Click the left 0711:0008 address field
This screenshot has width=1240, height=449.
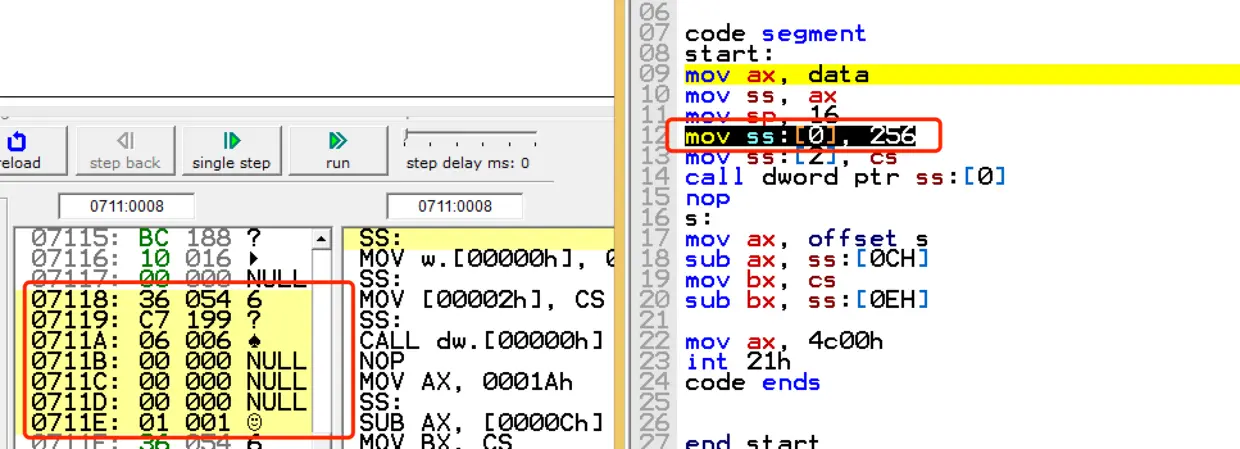point(125,206)
